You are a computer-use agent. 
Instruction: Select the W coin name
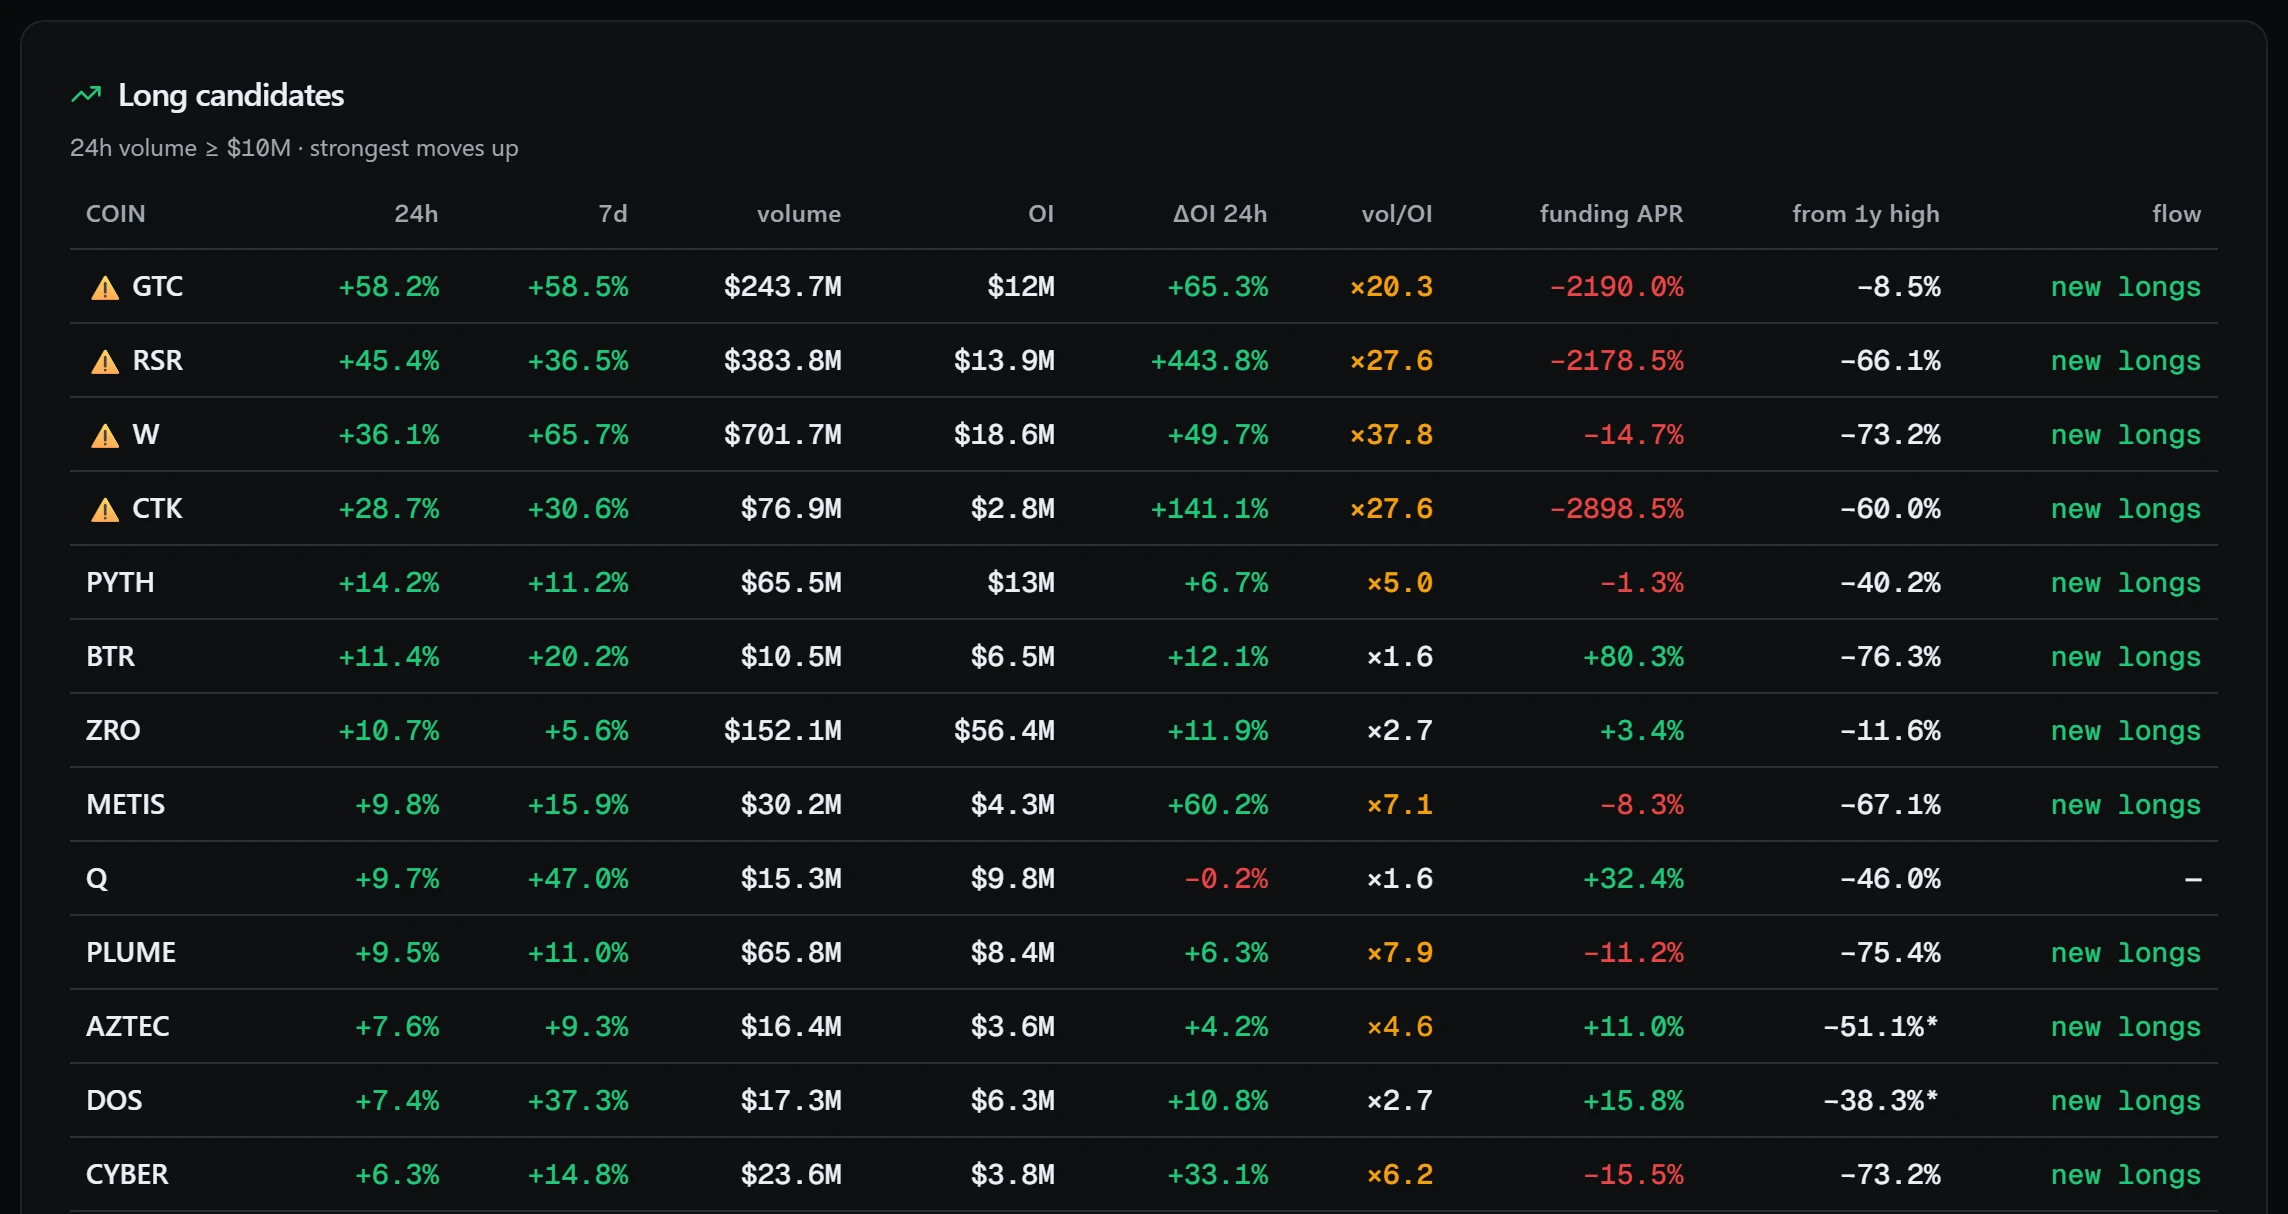pyautogui.click(x=146, y=435)
